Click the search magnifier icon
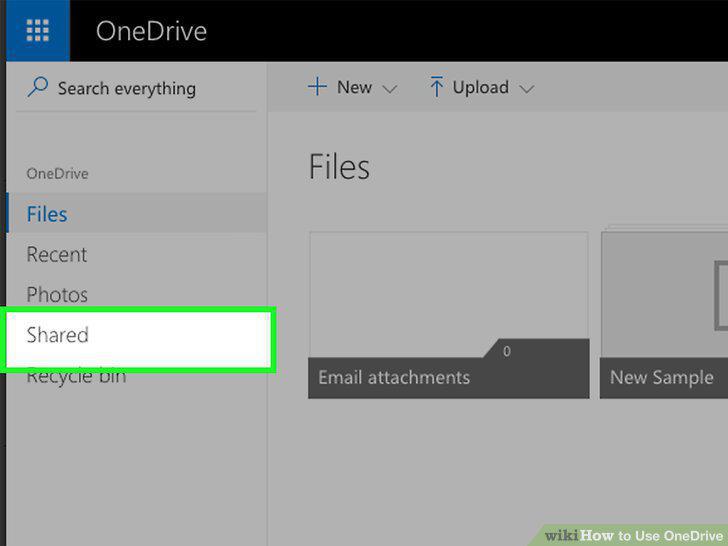The width and height of the screenshot is (728, 546). point(38,87)
